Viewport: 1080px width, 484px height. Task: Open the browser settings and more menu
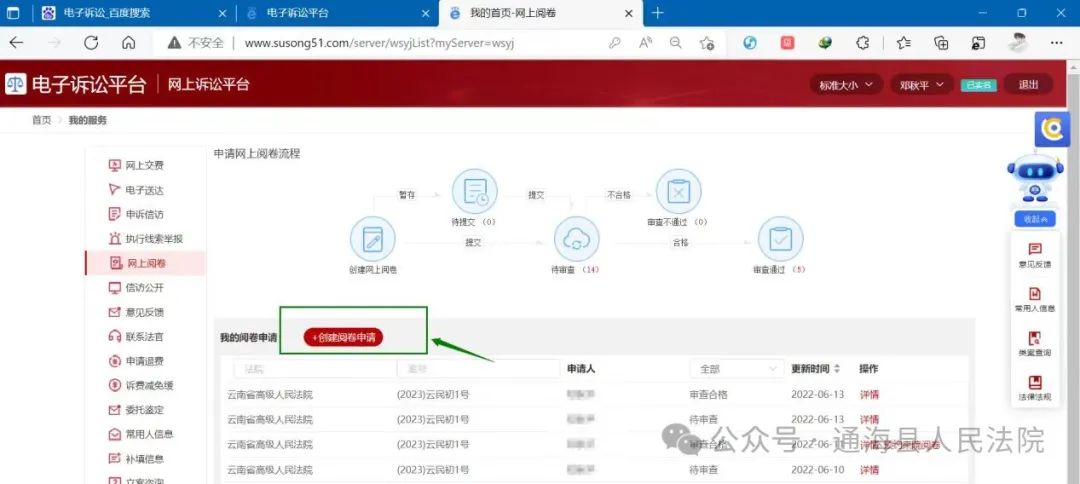click(x=1057, y=43)
